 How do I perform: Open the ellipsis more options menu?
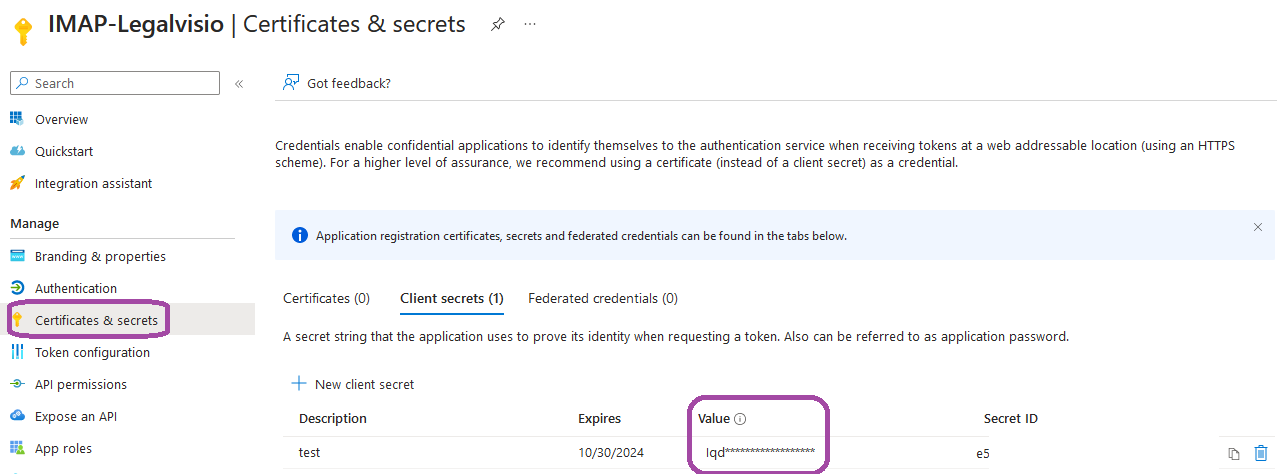(530, 25)
